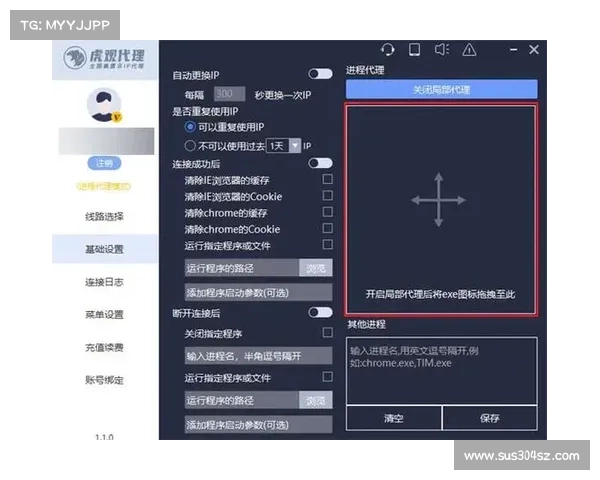Click the 保存 button
The height and width of the screenshot is (480, 600).
click(489, 418)
